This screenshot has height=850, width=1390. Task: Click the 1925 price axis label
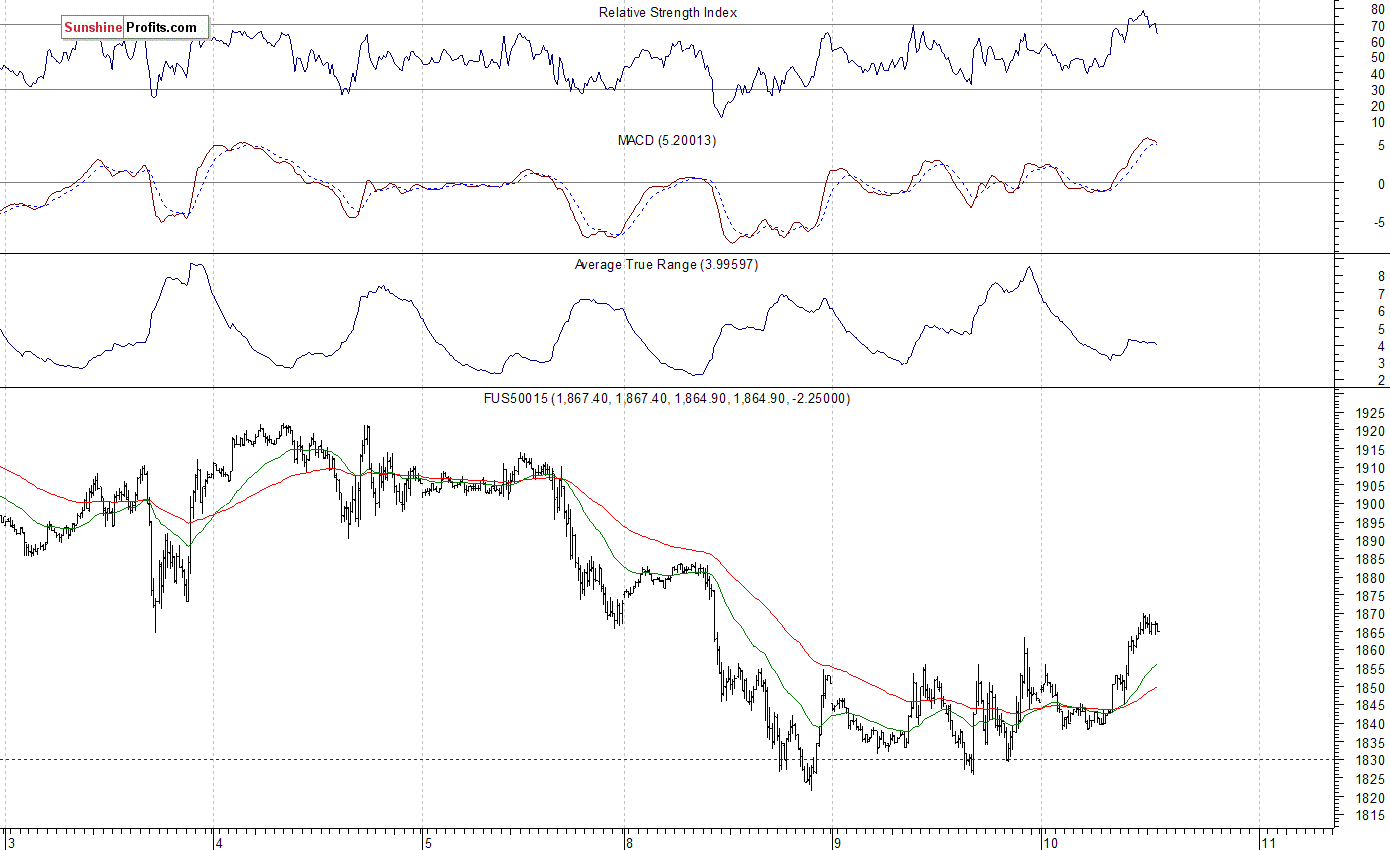pos(1368,413)
